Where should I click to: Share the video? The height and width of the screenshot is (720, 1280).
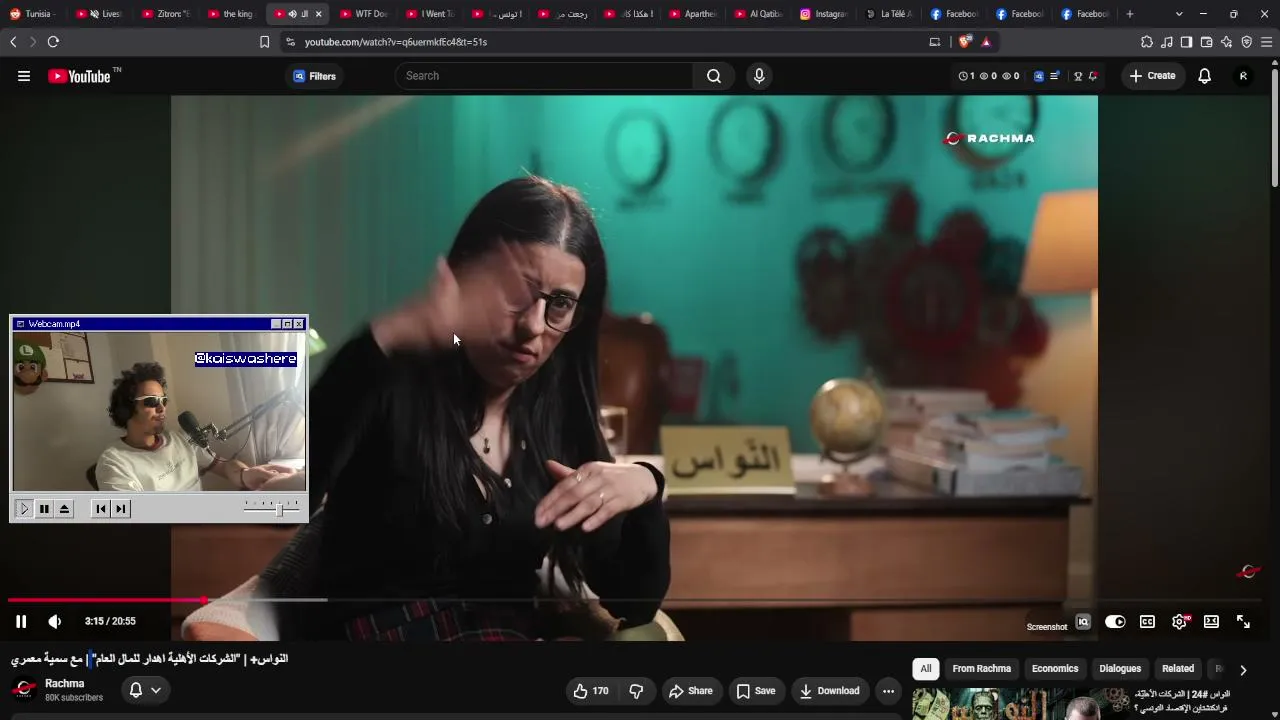coord(691,691)
